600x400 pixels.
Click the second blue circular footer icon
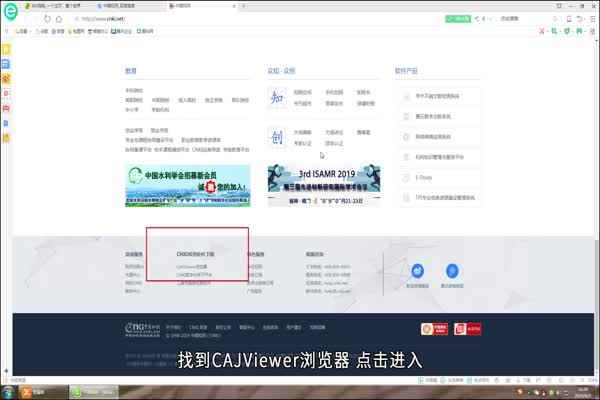(x=452, y=271)
